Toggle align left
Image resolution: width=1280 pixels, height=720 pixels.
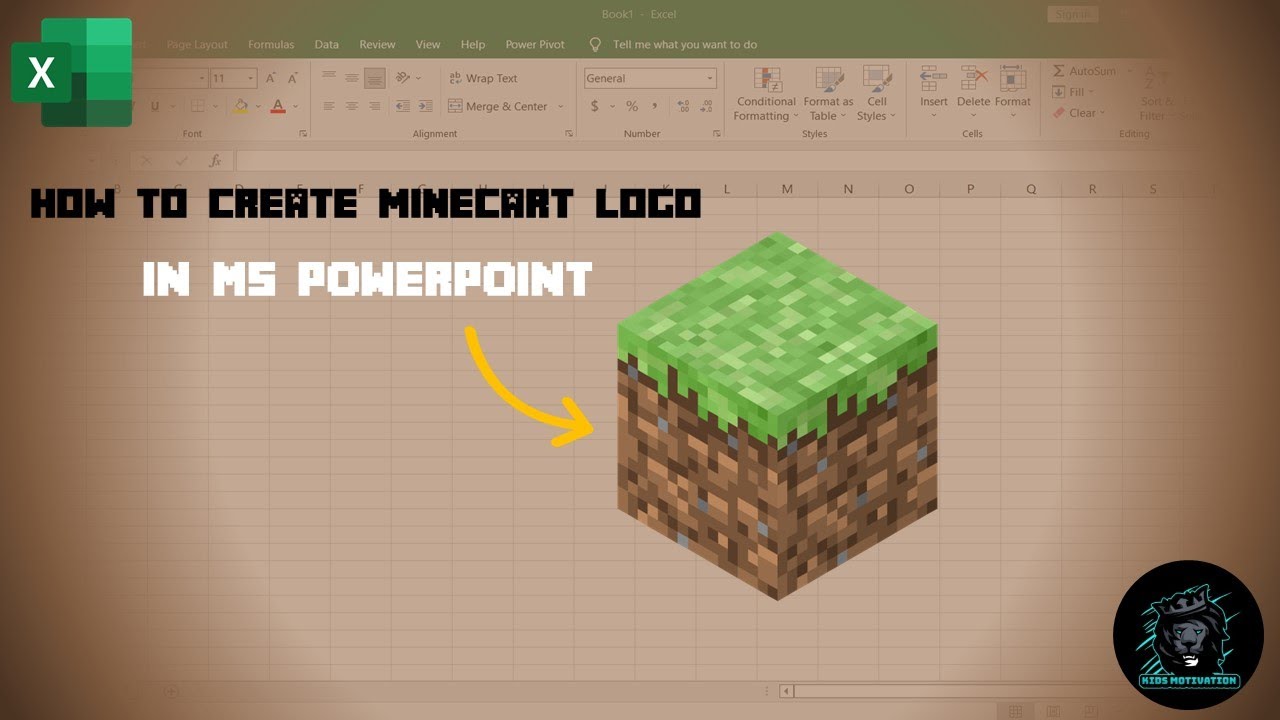pos(329,106)
